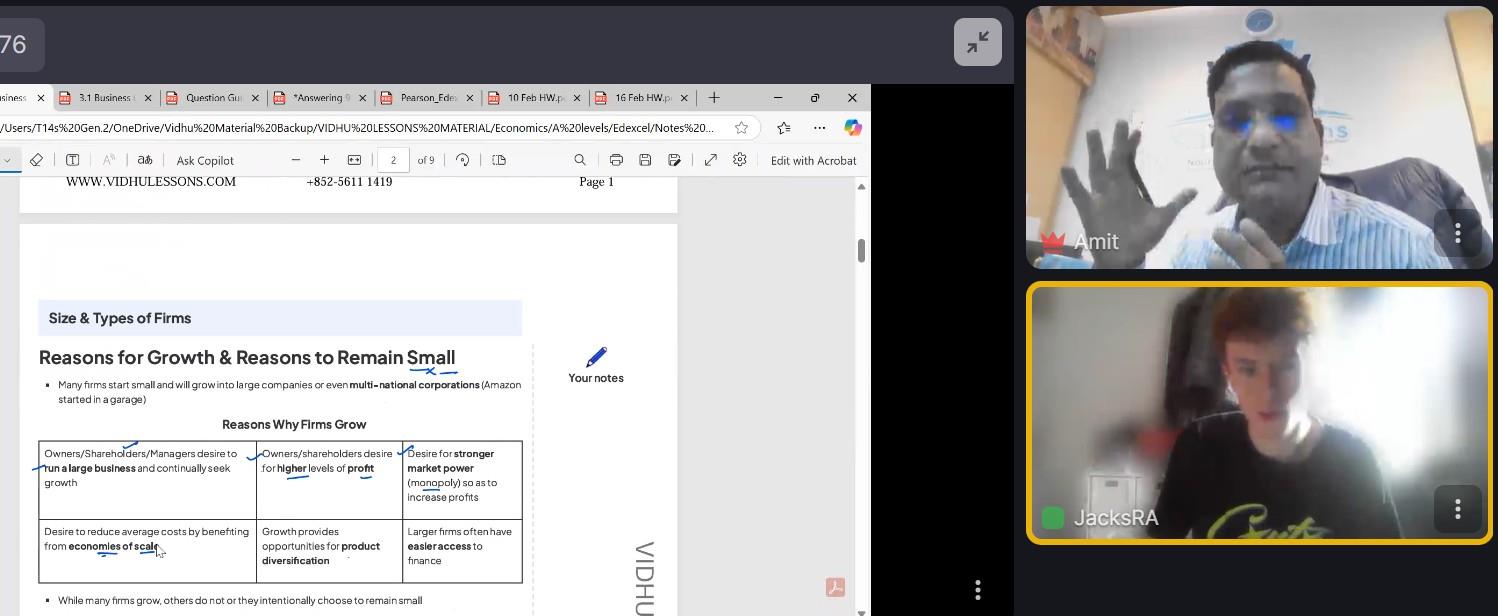Open options menu for Amit's video
This screenshot has width=1498, height=616.
[1457, 233]
